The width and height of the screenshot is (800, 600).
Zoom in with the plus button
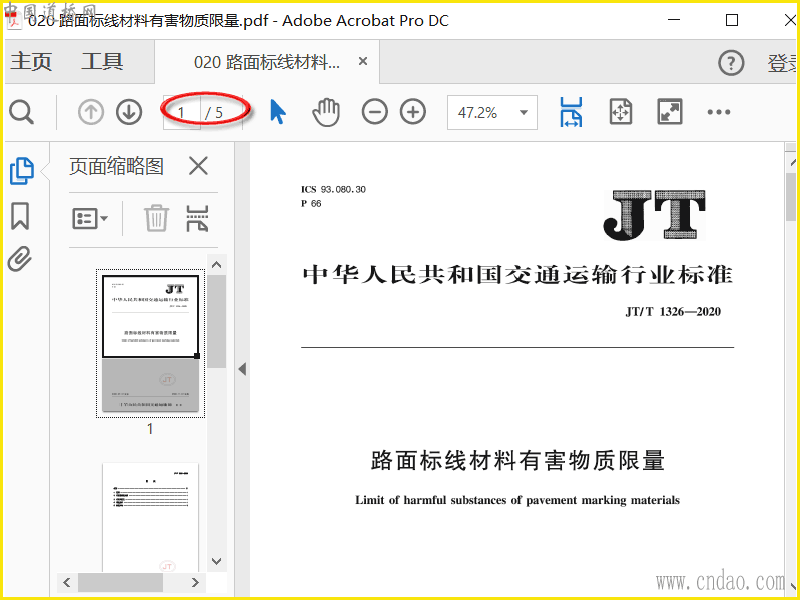[413, 112]
